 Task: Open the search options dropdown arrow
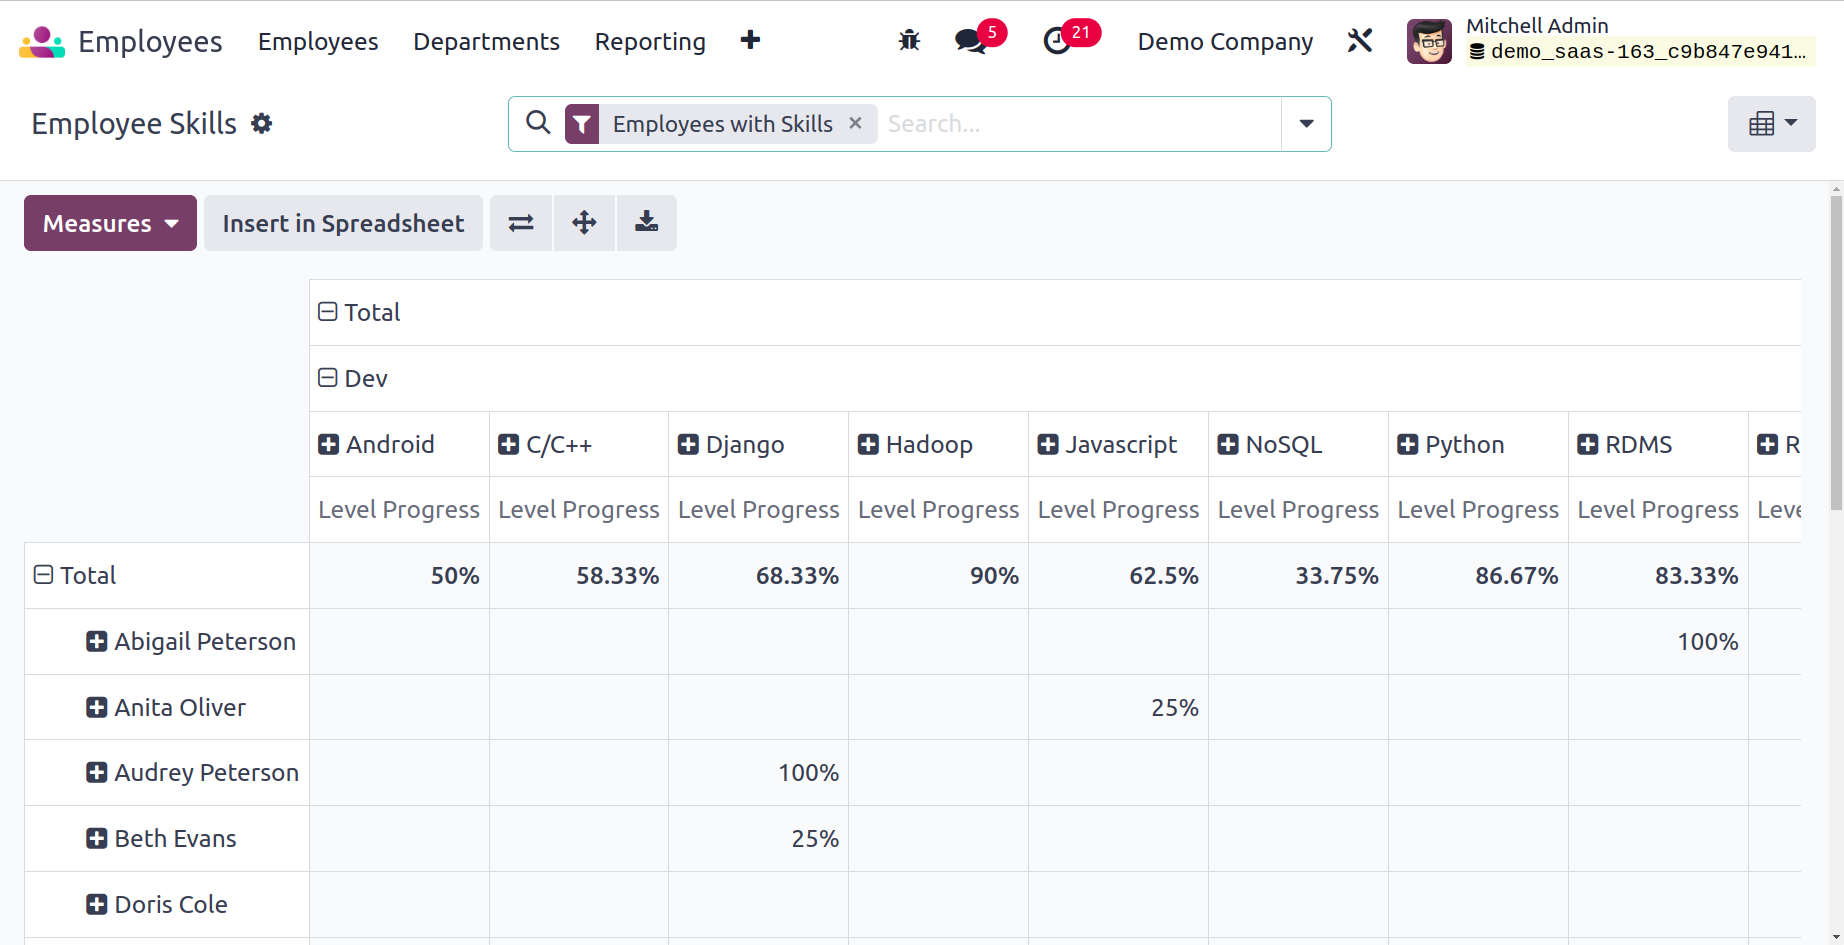point(1306,124)
